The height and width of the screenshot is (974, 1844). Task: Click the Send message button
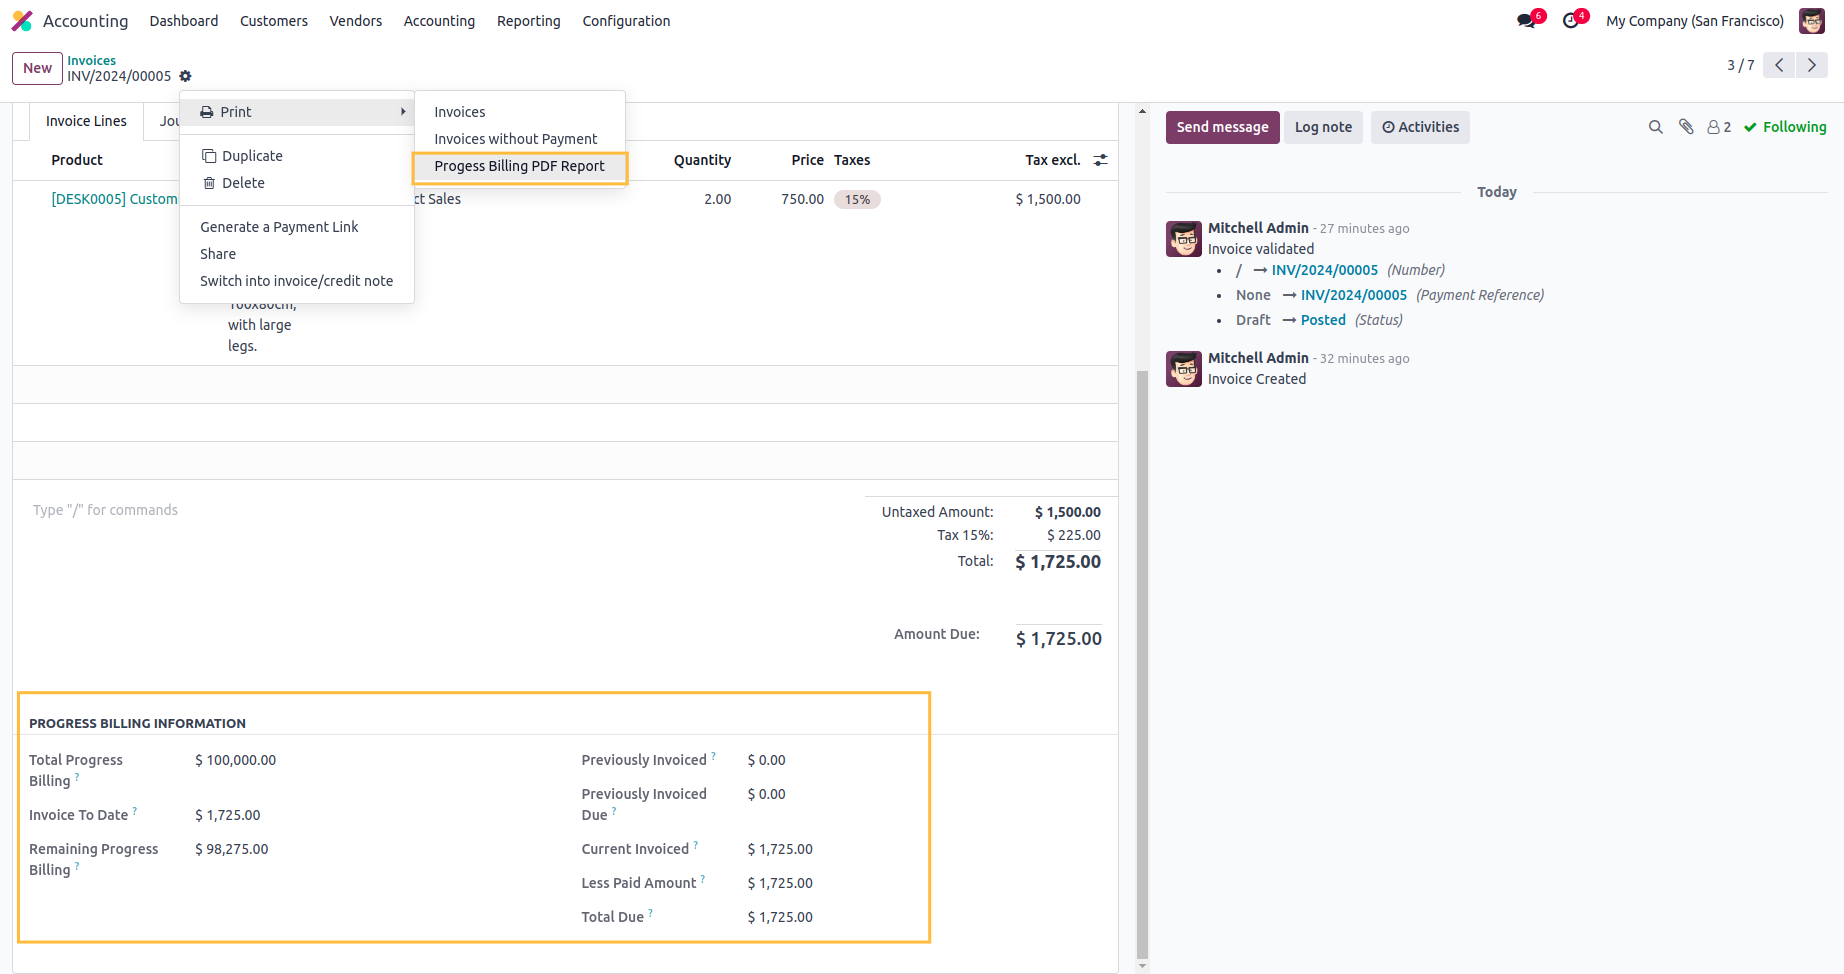coord(1222,127)
